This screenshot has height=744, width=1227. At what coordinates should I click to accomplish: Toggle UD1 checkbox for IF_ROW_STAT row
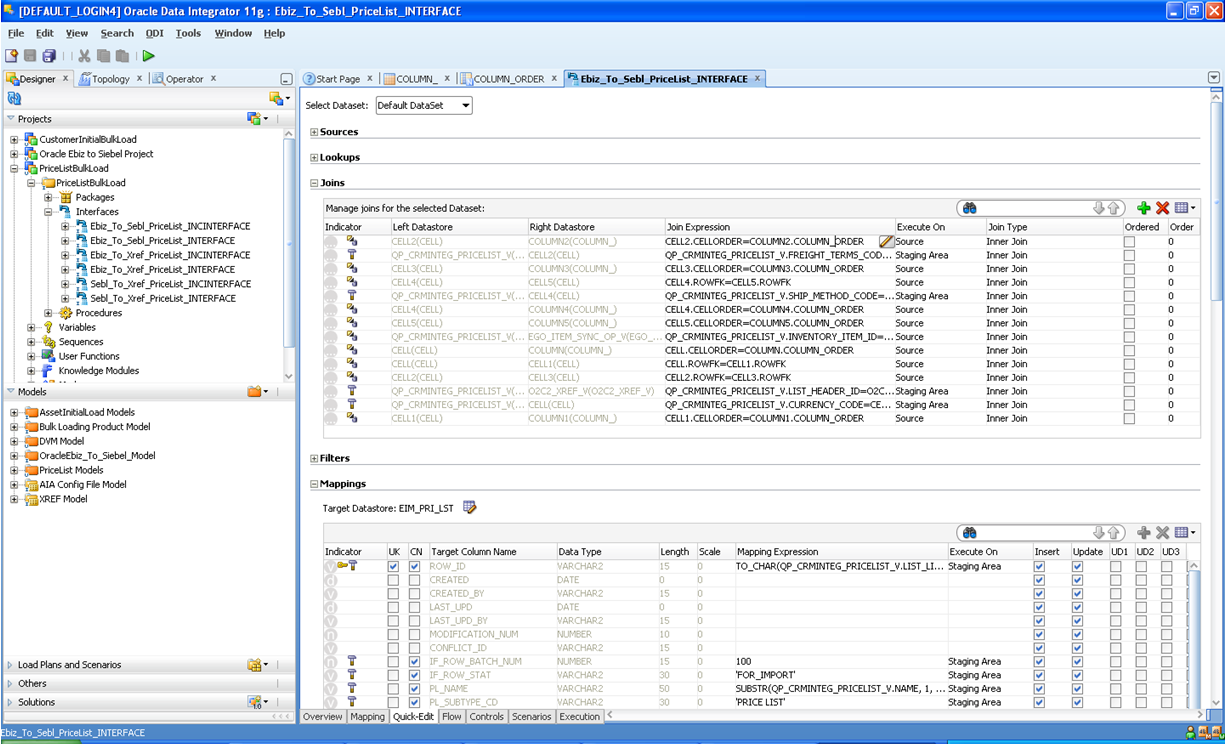point(1115,675)
